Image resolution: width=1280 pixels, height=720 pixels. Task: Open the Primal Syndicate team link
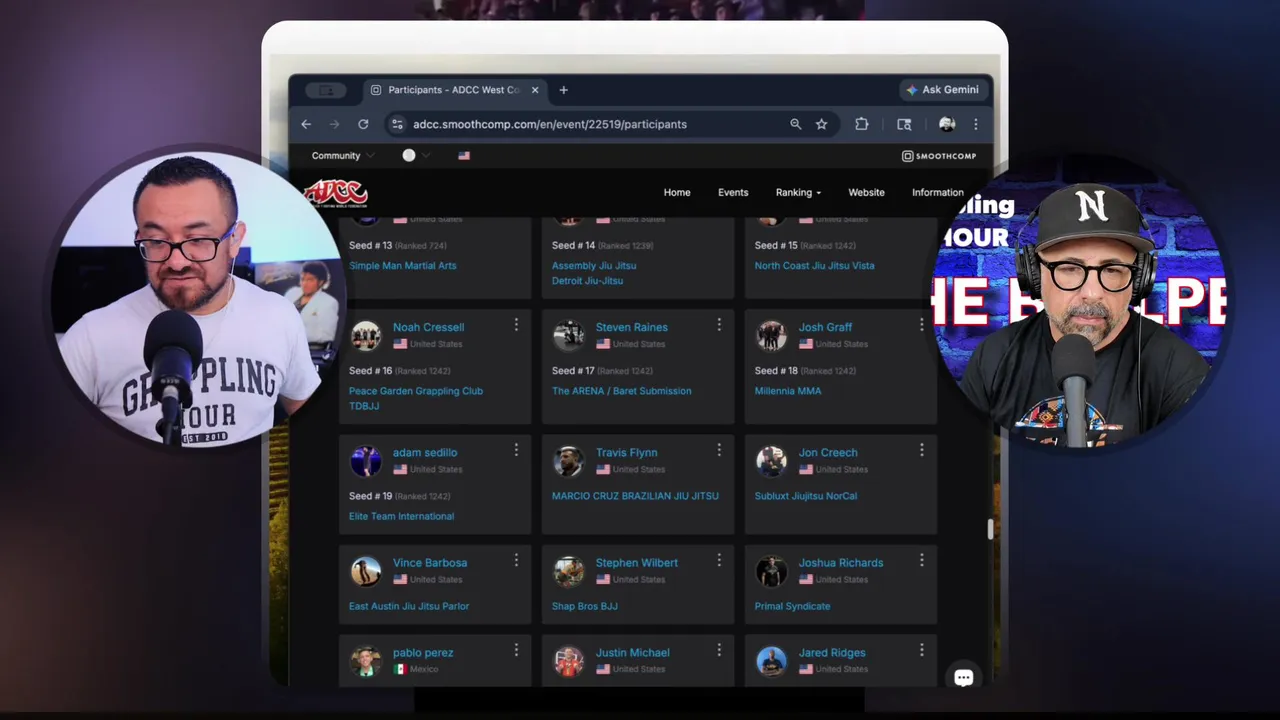click(x=792, y=606)
